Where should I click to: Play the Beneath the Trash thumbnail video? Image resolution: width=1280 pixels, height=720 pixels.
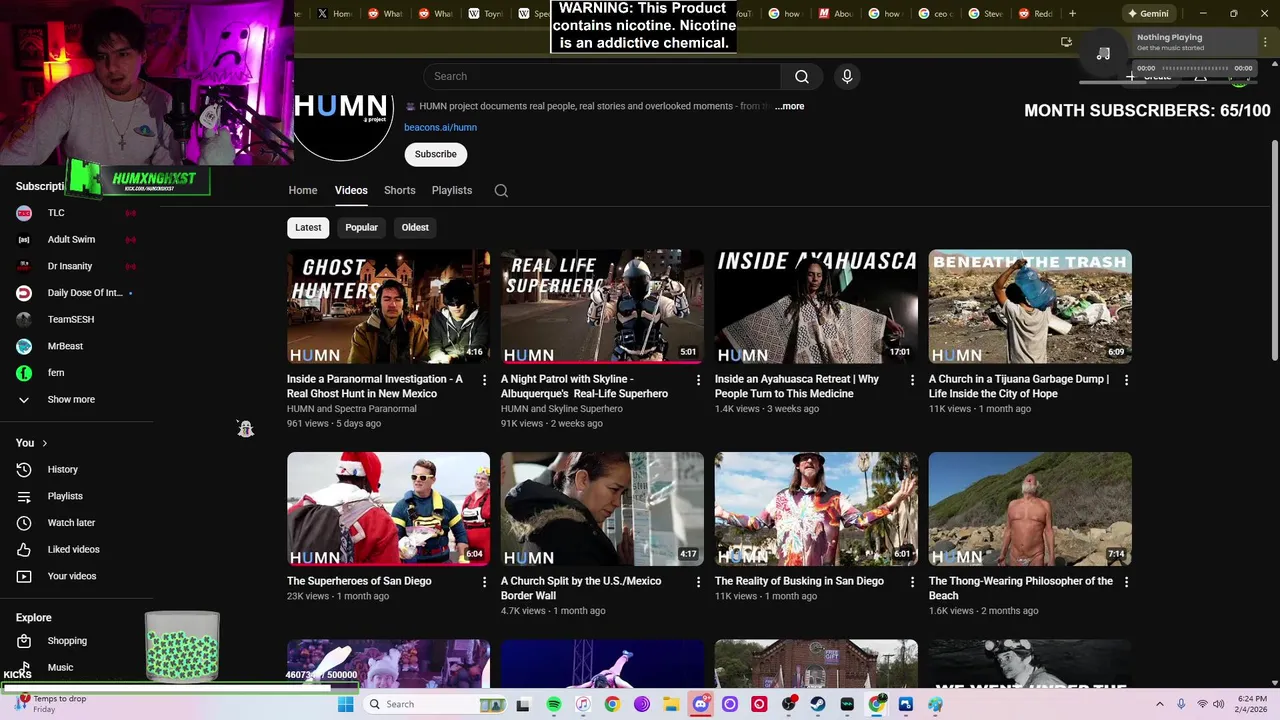(x=1030, y=306)
